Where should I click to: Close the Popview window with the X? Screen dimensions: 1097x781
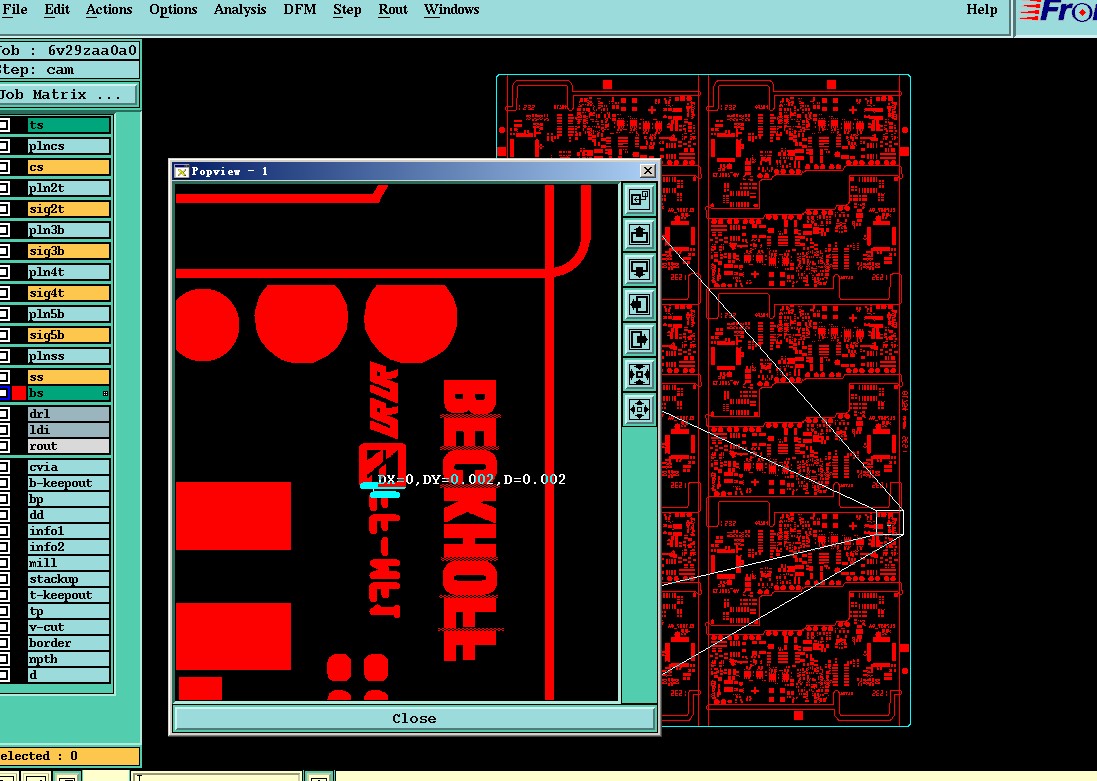point(648,171)
